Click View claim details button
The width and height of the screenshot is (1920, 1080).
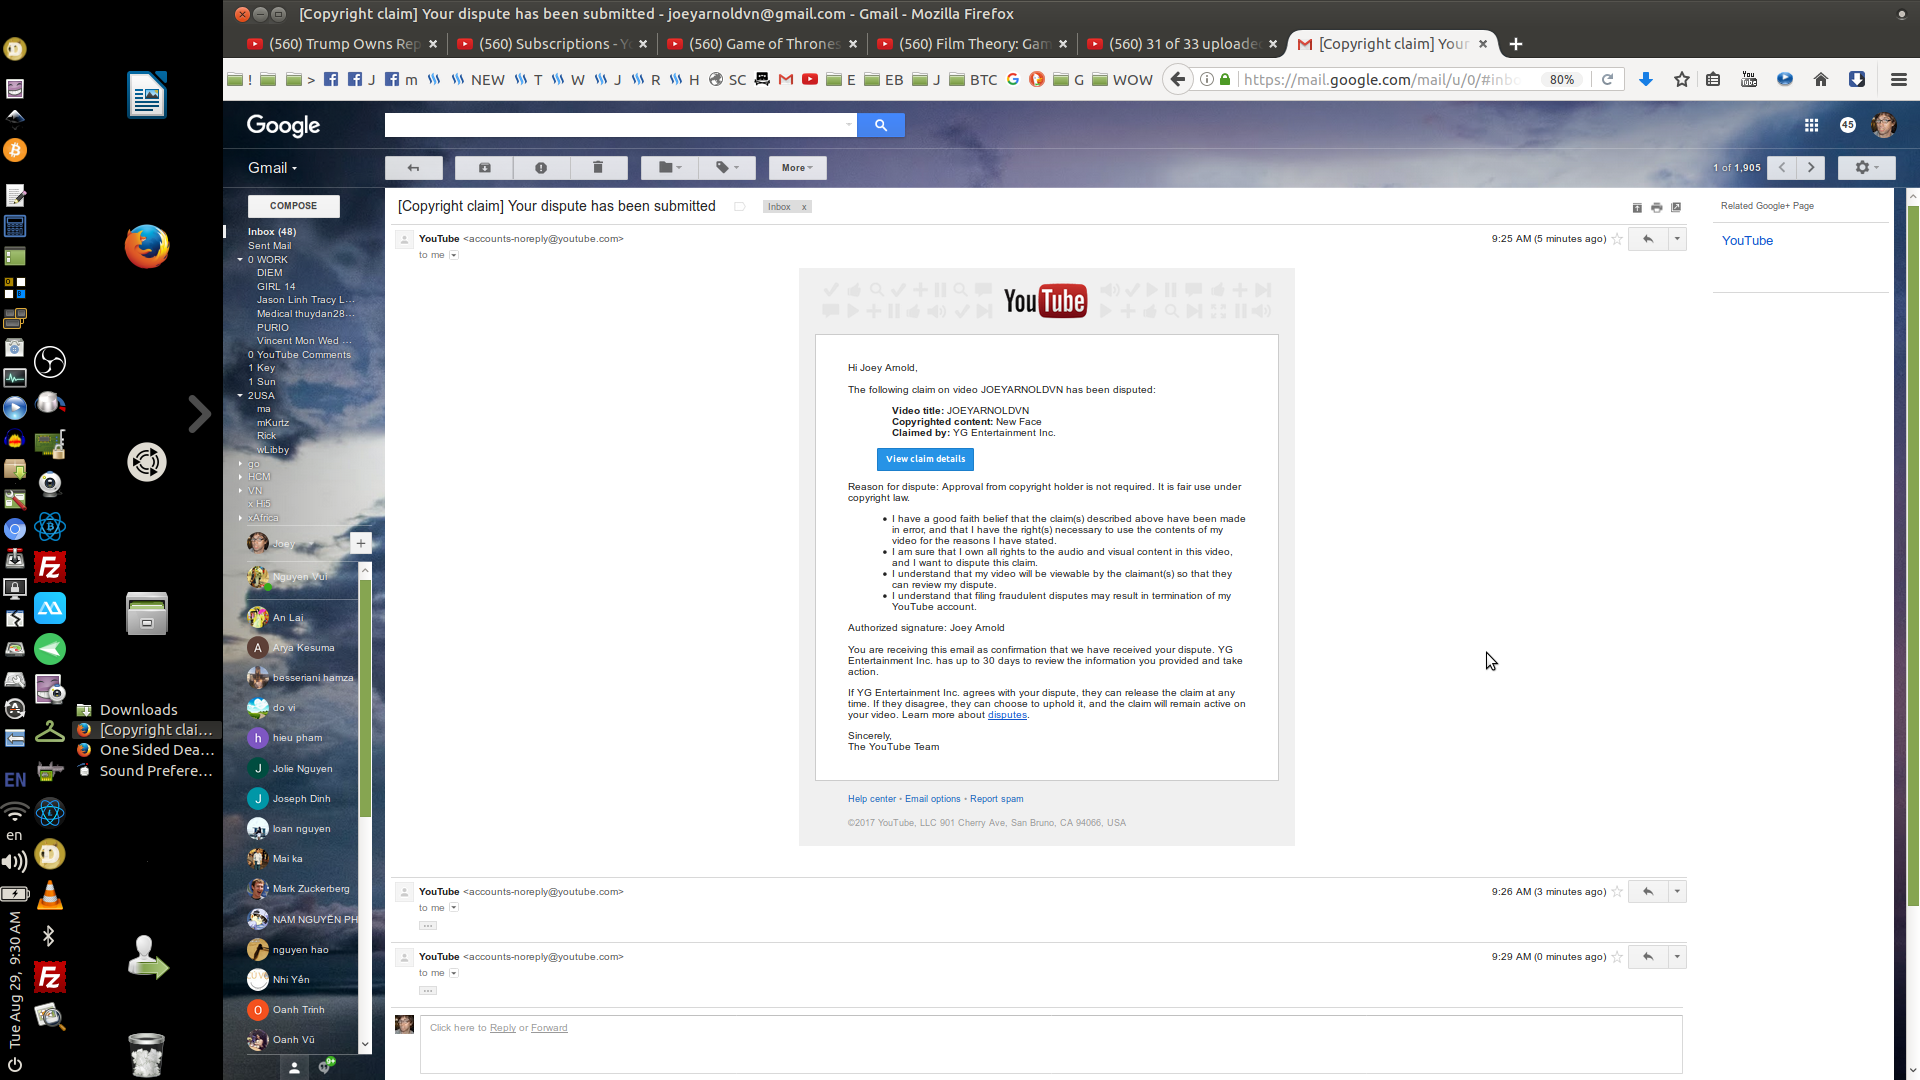925,459
